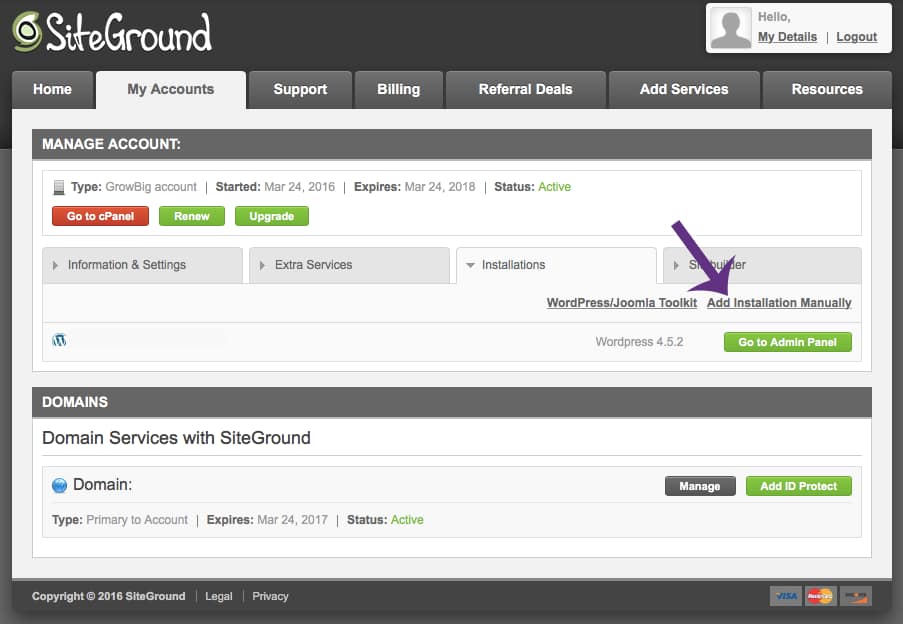Click the MasterCard icon in footer
903x624 pixels.
click(820, 596)
